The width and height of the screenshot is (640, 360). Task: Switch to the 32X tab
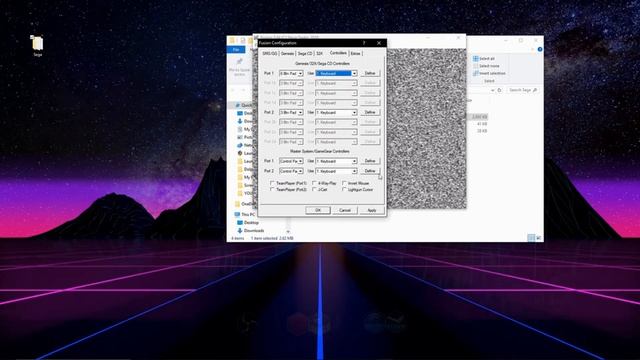(320, 53)
